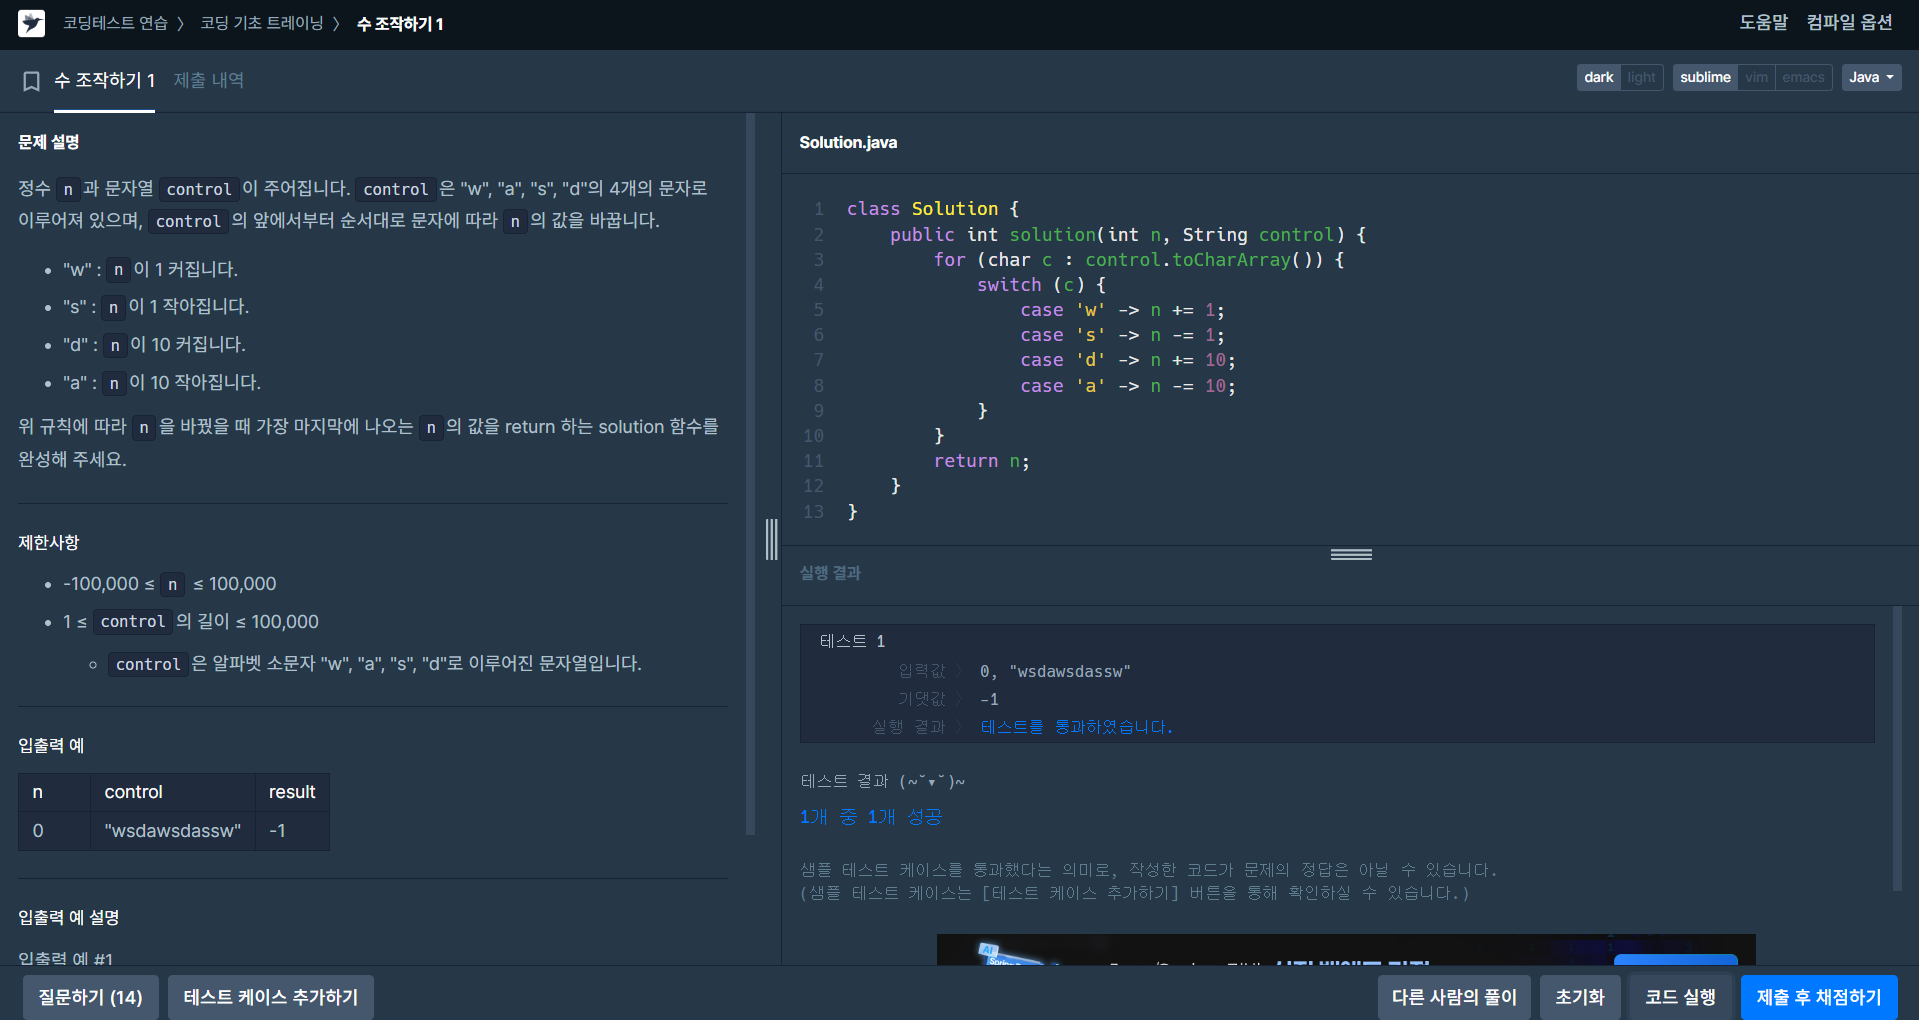The width and height of the screenshot is (1919, 1020).
Task: Click code line with case 'w'
Action: pyautogui.click(x=1122, y=310)
